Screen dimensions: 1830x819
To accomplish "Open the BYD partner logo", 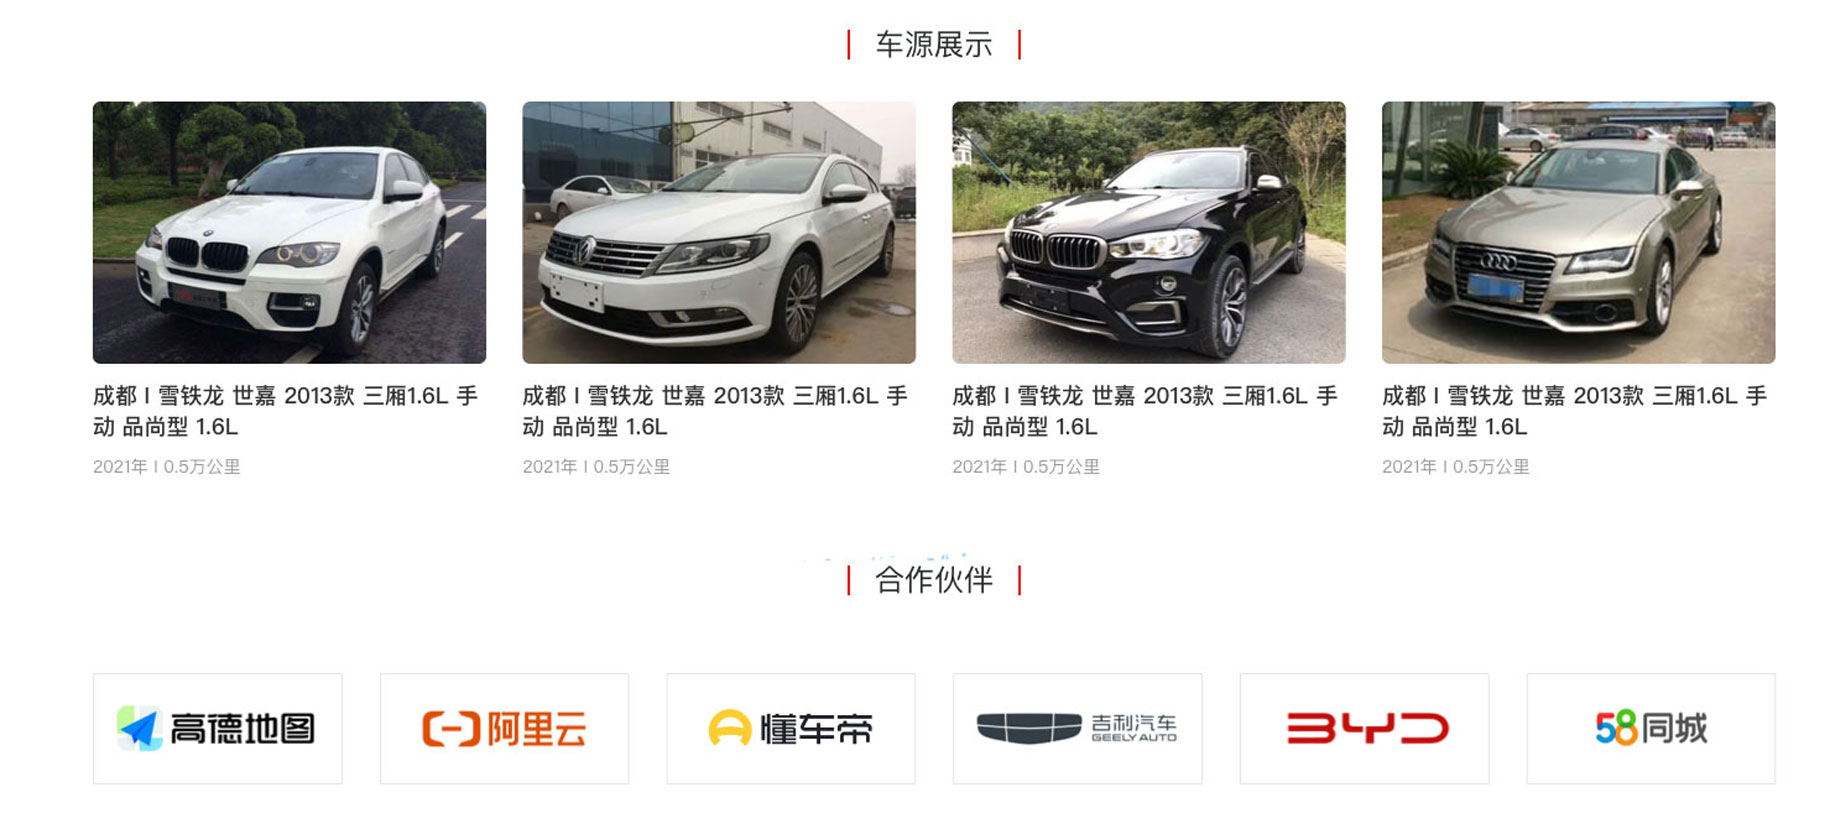I will click(x=1364, y=728).
